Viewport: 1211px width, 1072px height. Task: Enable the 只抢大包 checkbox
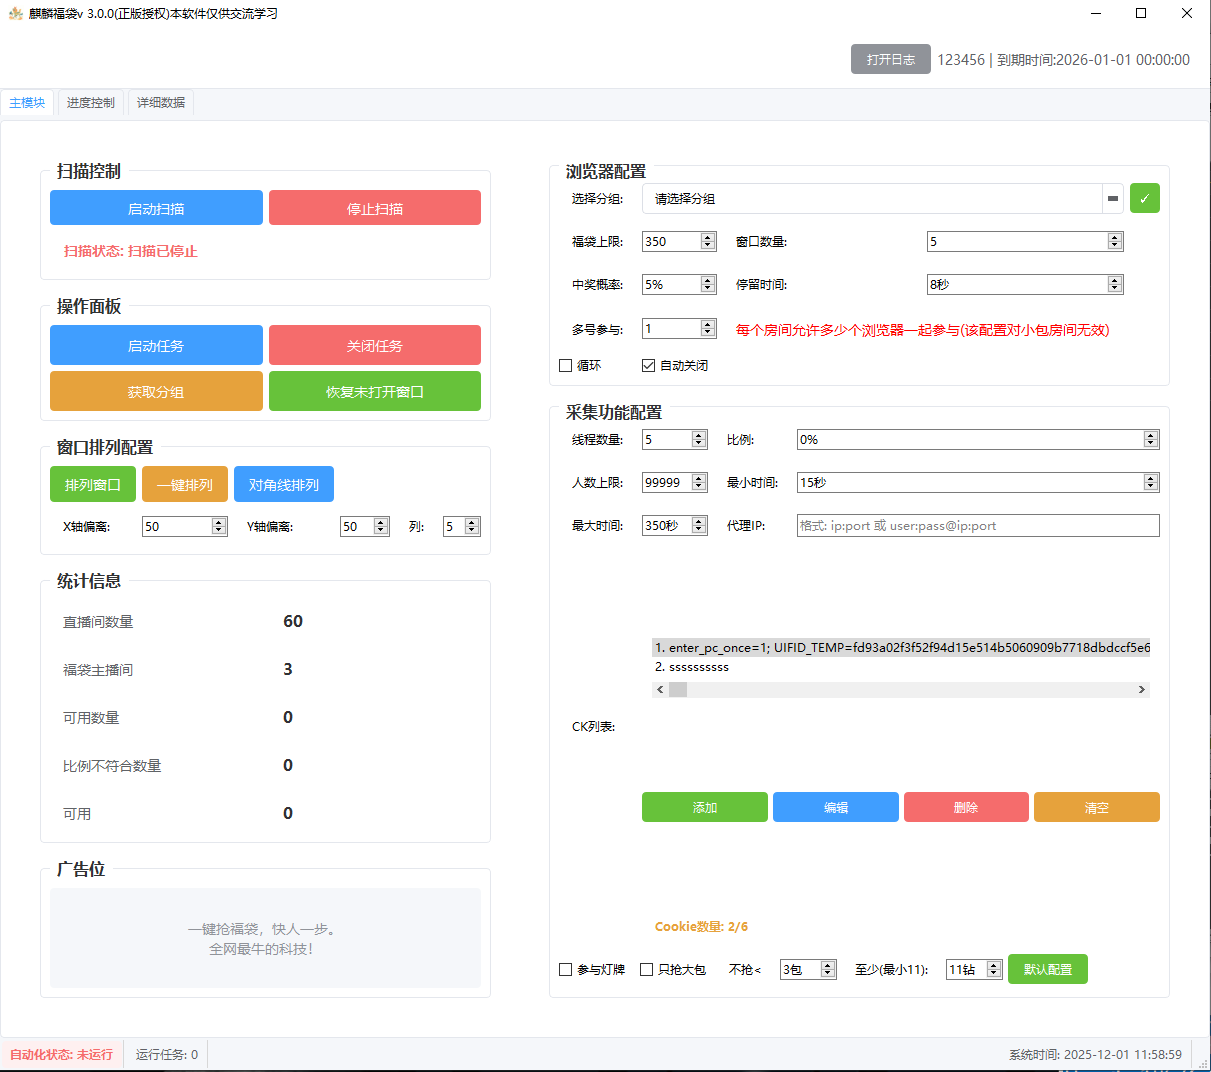[647, 970]
